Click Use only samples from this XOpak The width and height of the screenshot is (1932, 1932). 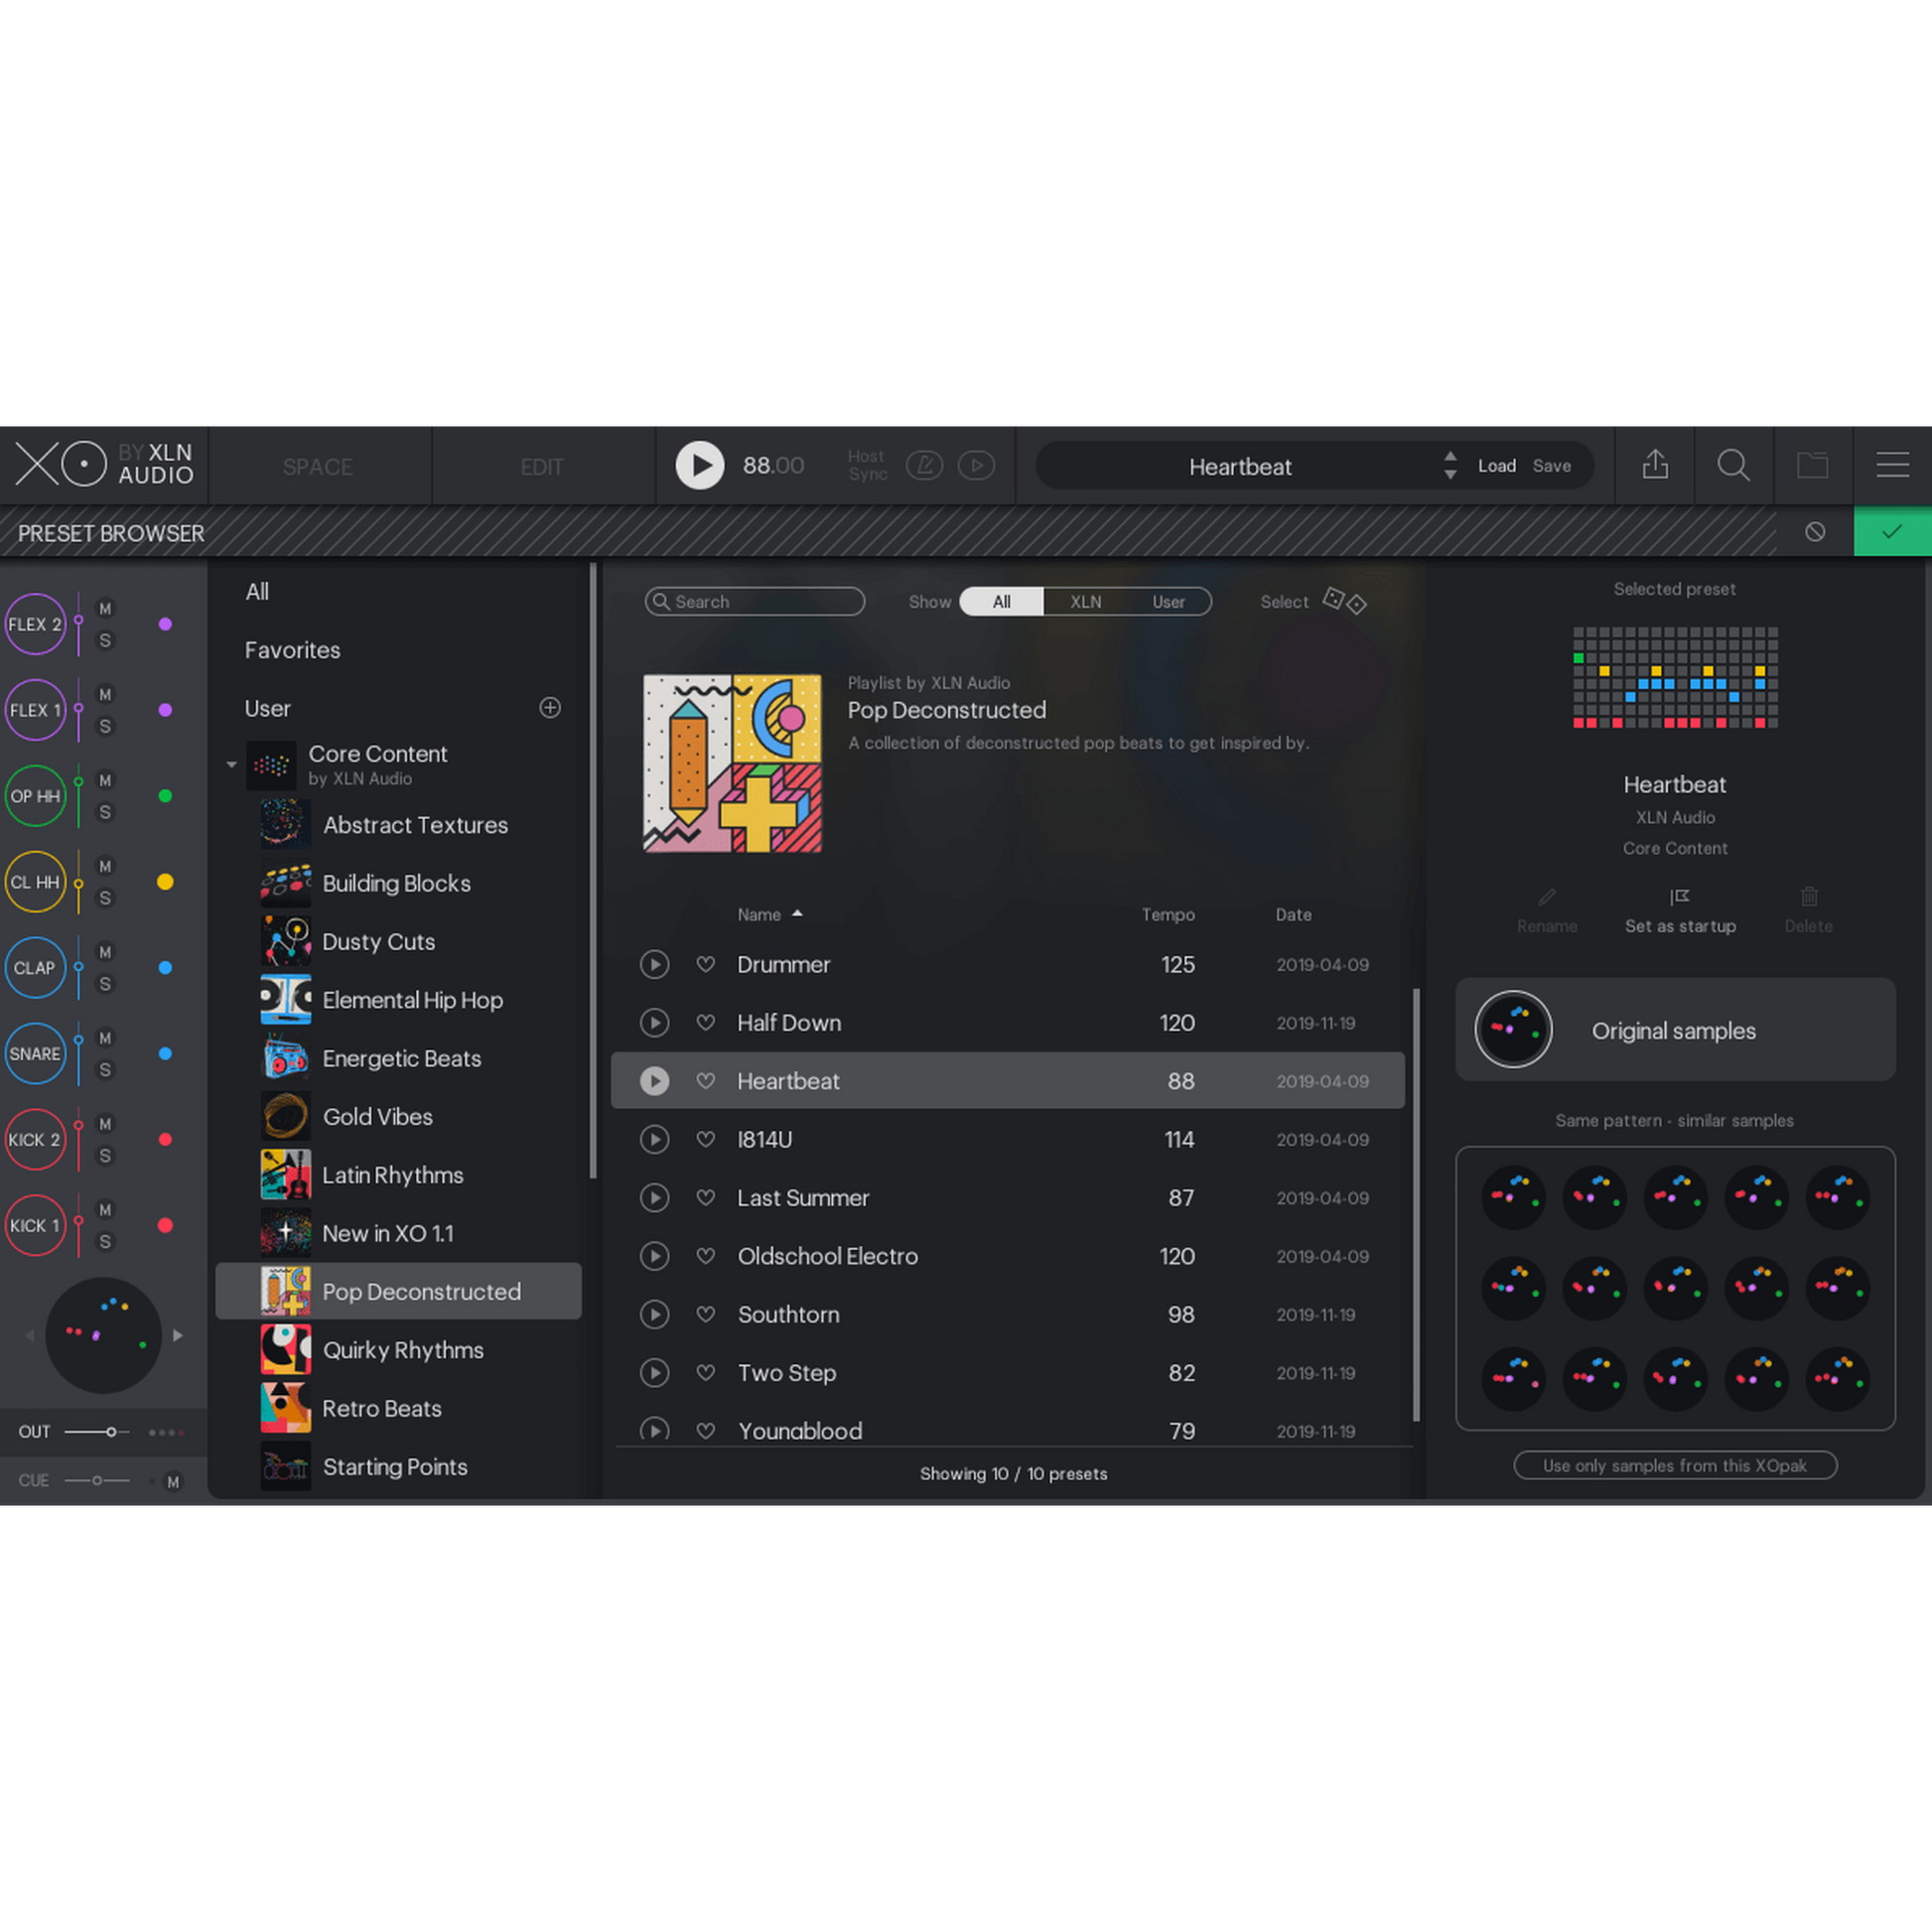tap(1675, 1465)
